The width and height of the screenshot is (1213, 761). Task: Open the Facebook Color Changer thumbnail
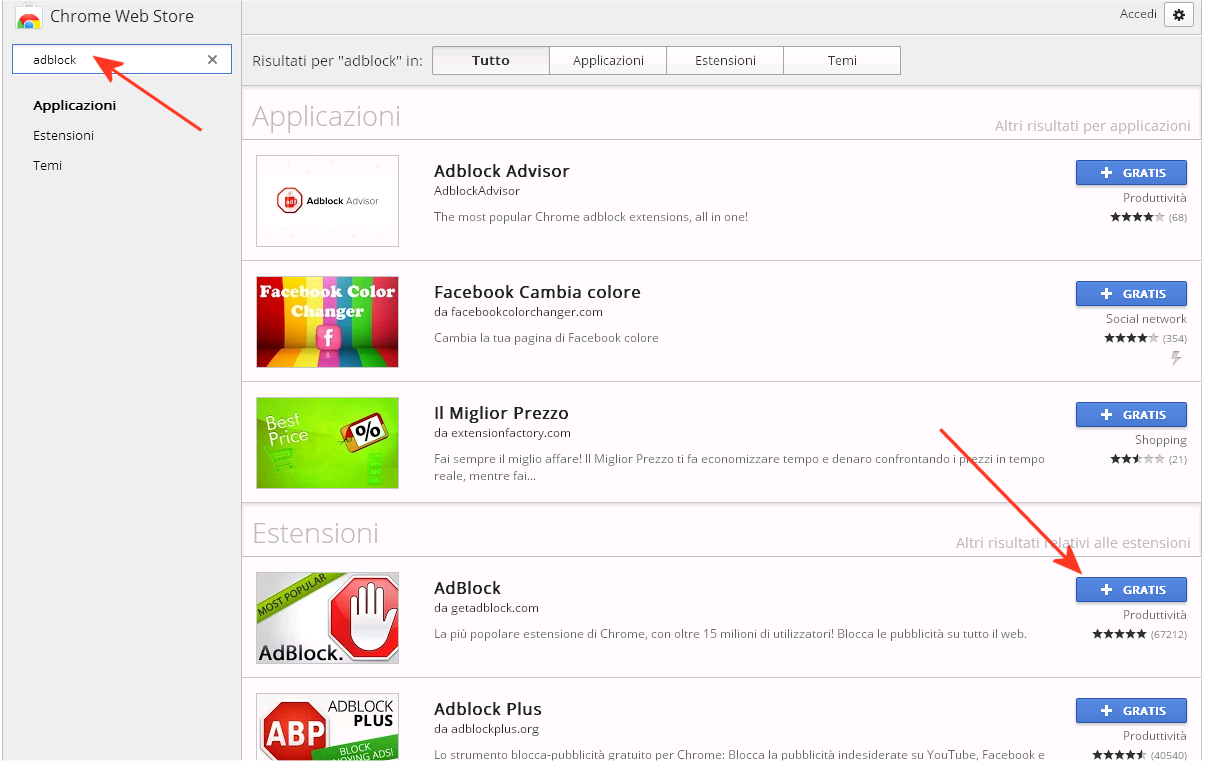327,322
